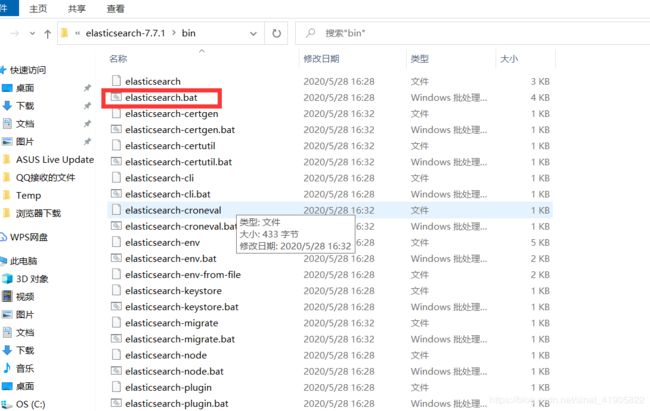This screenshot has width=650, height=411.
Task: Open recent locations dropdown arrow
Action: point(32,33)
